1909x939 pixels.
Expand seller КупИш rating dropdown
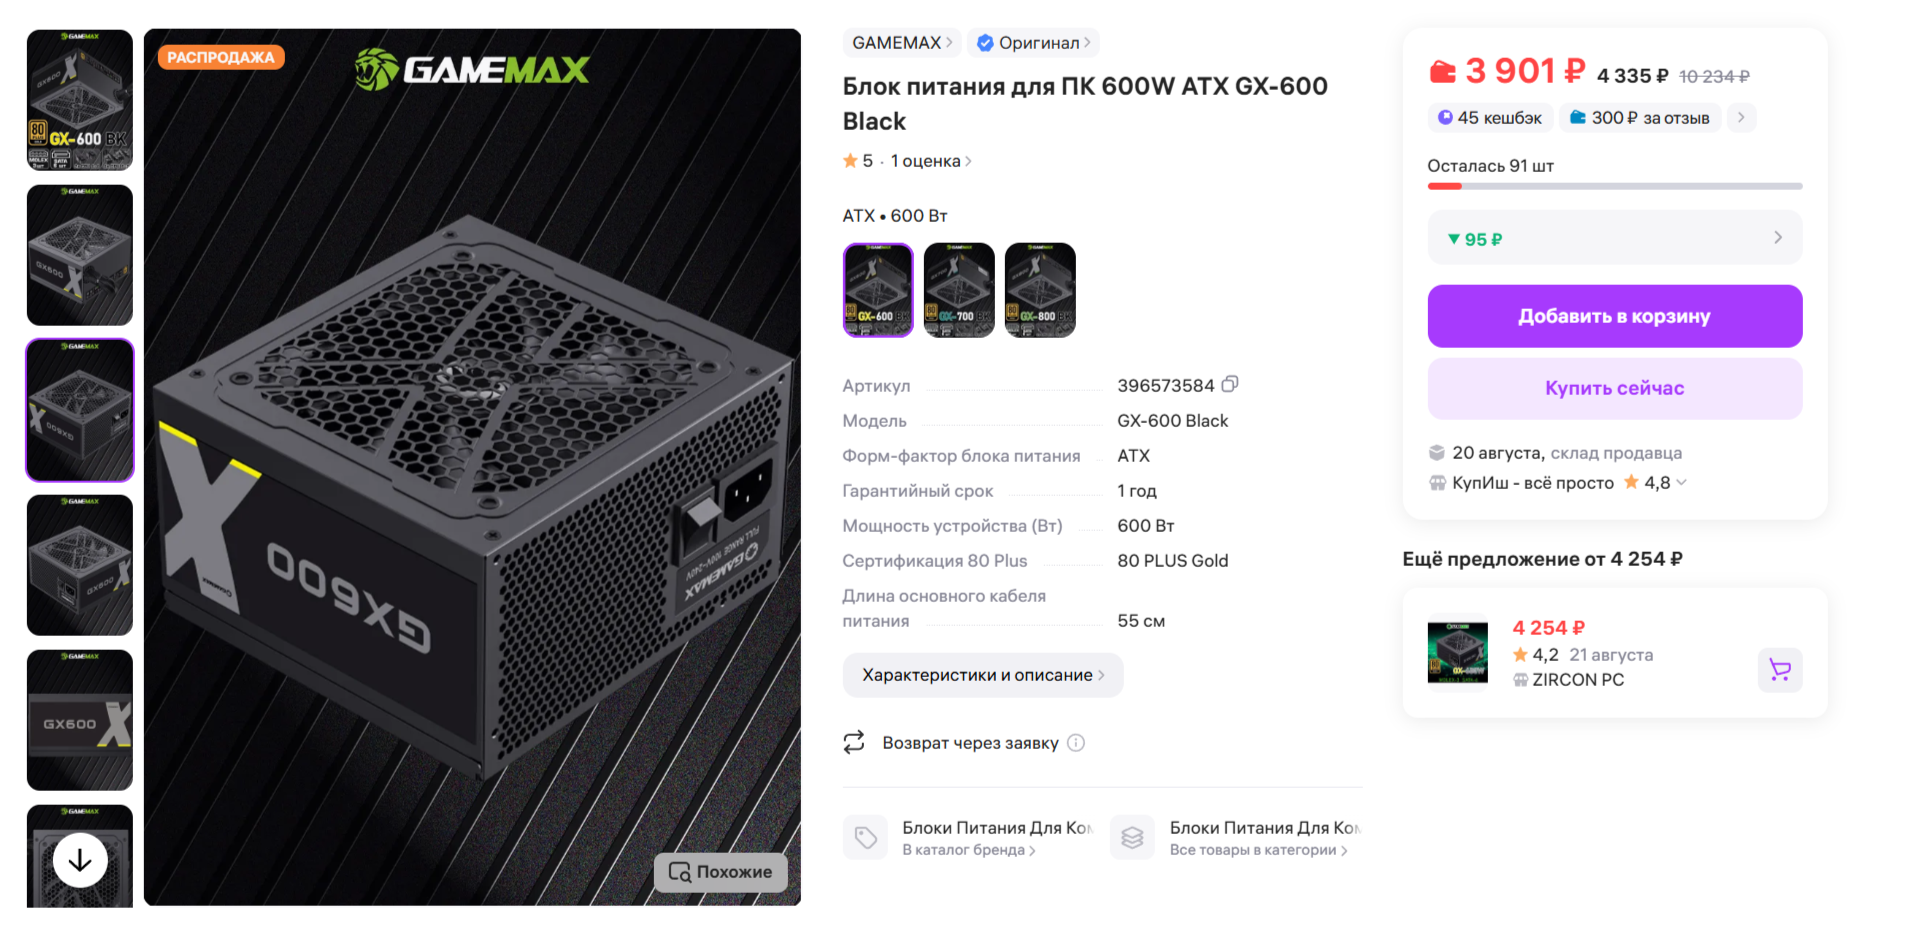coord(1682,482)
